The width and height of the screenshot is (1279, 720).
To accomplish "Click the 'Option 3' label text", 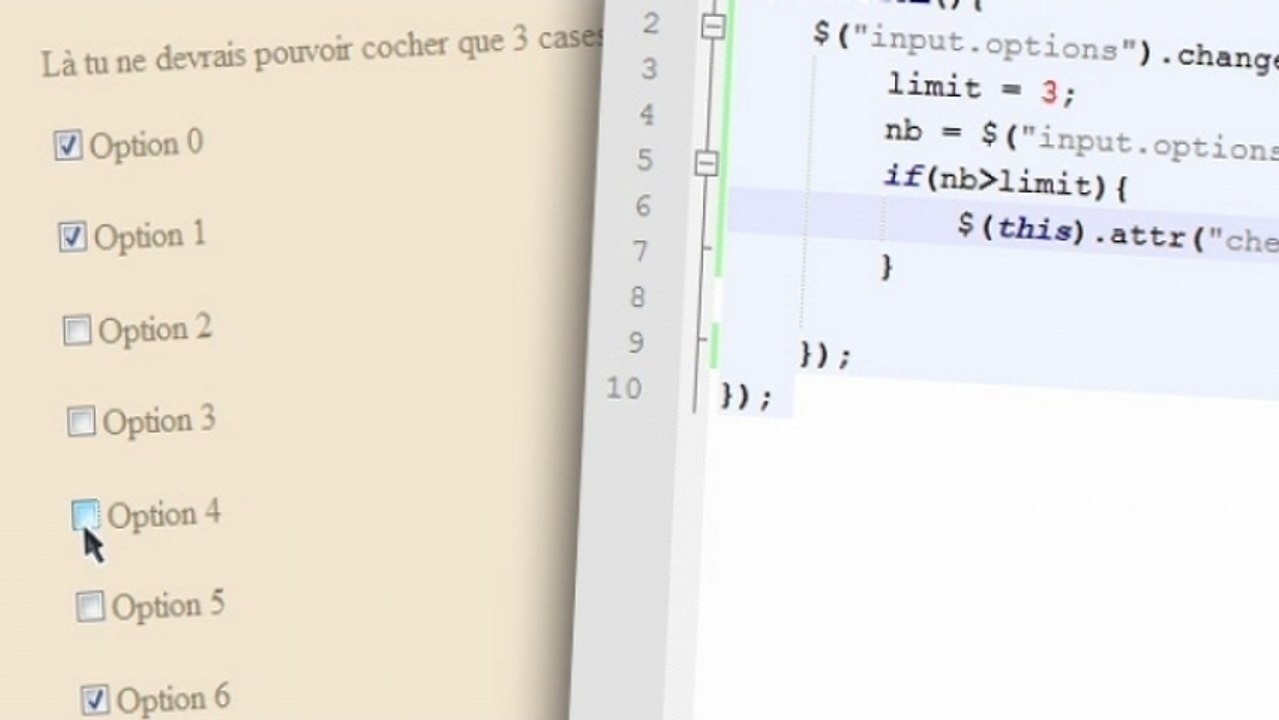I will (x=159, y=421).
